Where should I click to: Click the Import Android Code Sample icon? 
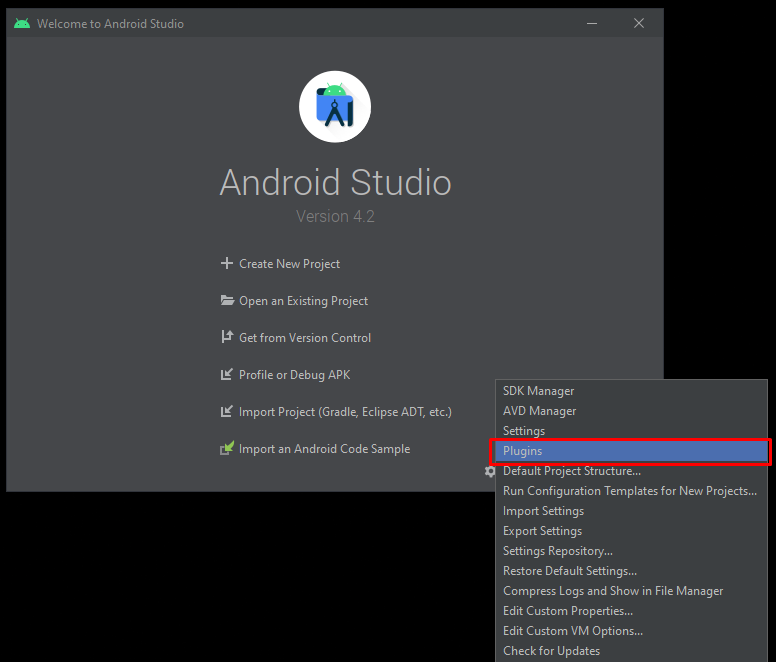tap(227, 448)
